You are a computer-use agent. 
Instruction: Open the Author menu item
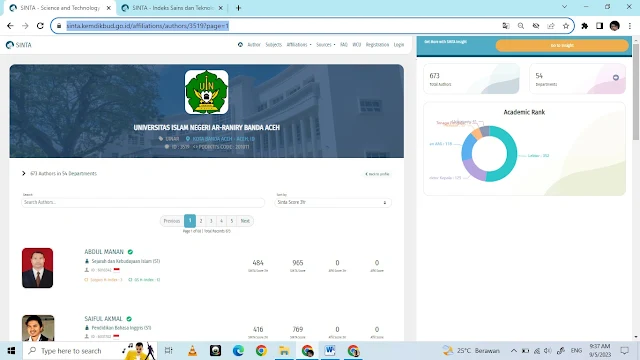(253, 44)
